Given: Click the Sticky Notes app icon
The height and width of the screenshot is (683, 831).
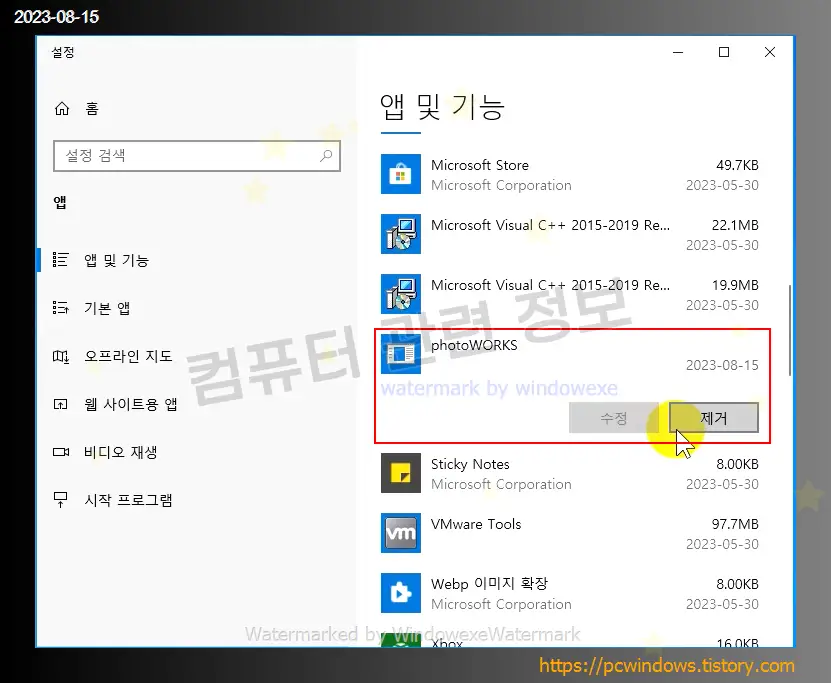Looking at the screenshot, I should coord(401,473).
